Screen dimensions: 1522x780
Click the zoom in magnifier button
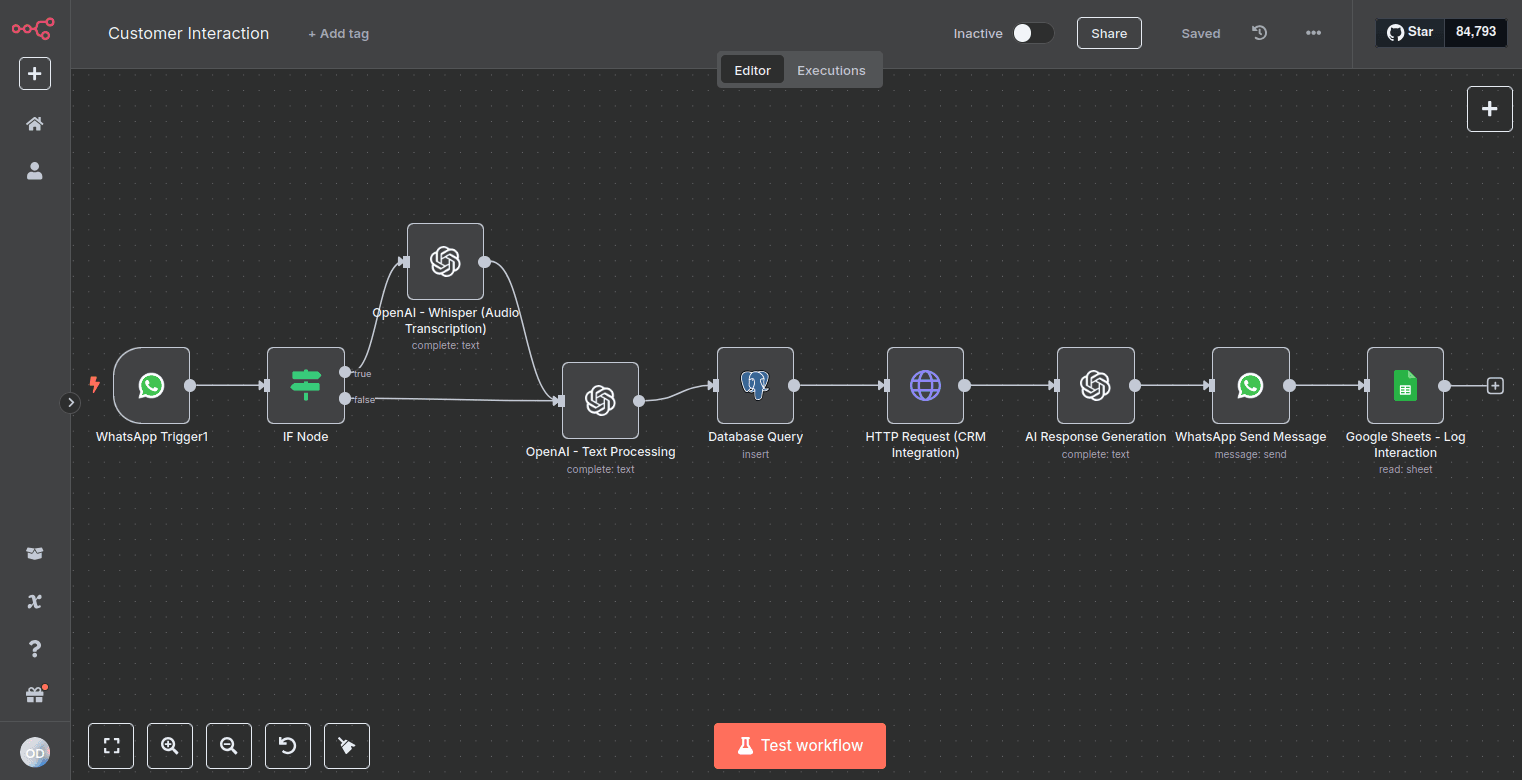(x=170, y=746)
